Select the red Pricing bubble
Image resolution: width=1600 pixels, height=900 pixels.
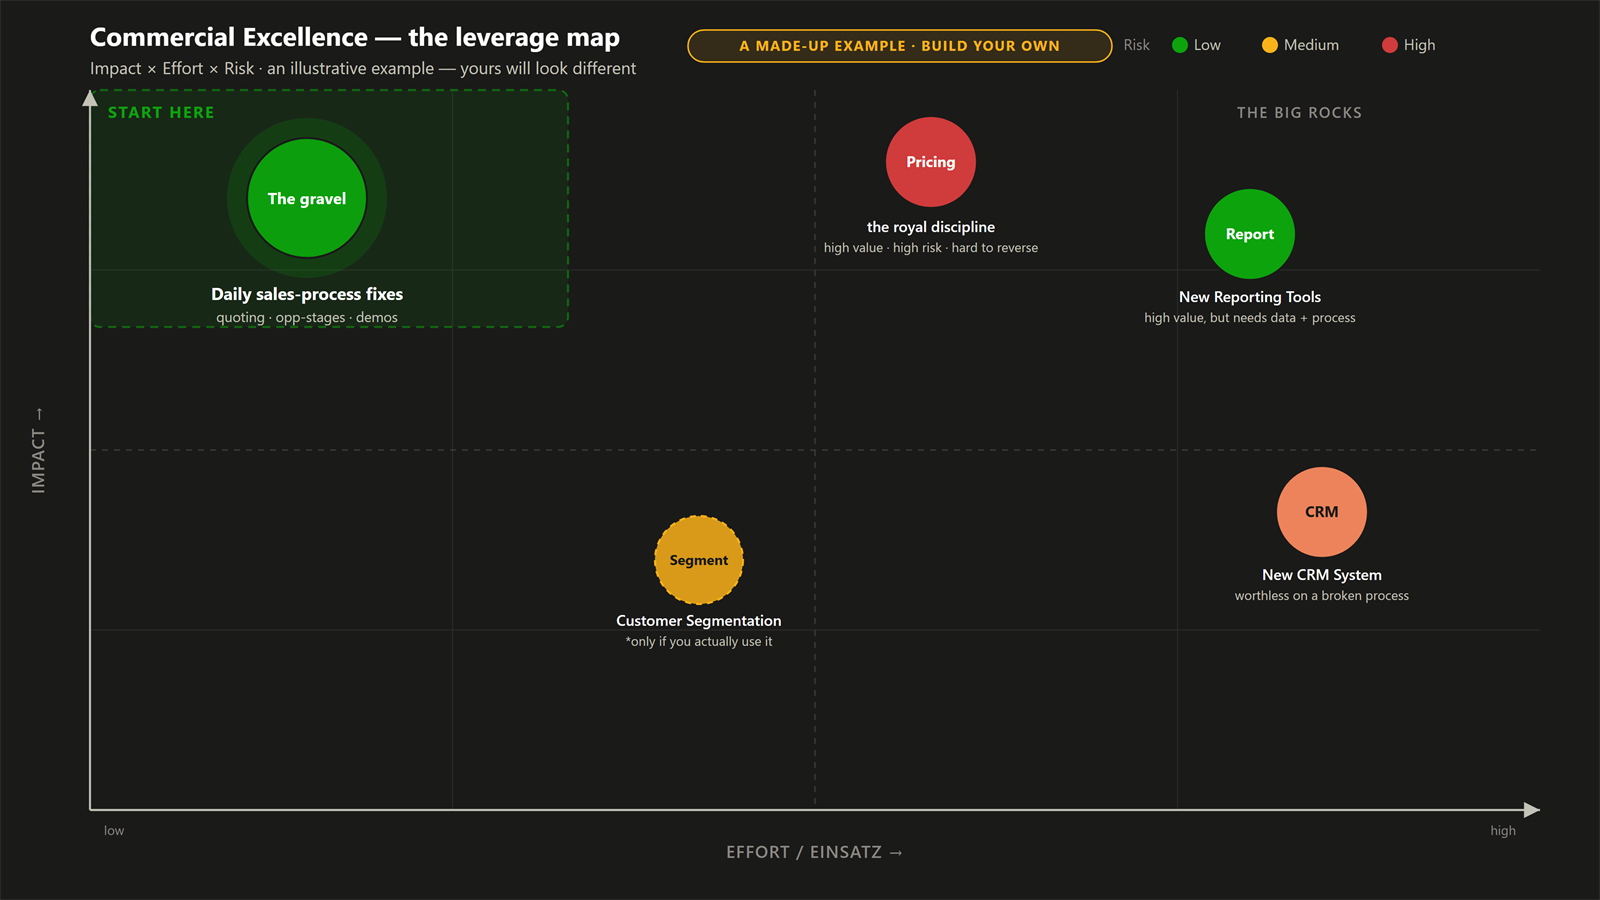tap(931, 162)
